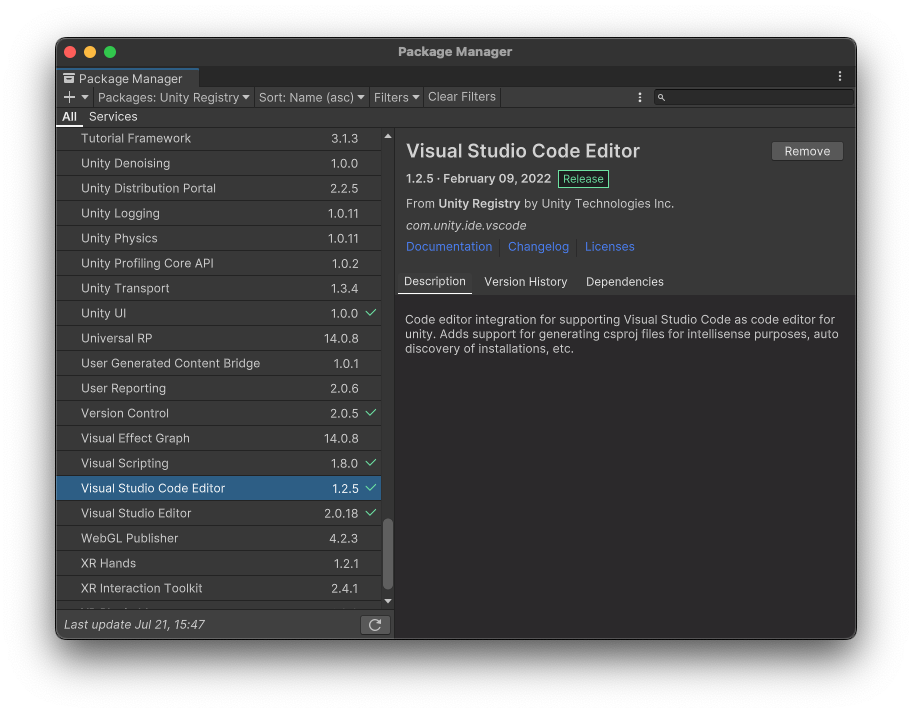Click the package list scrollbar thumb

click(x=388, y=554)
